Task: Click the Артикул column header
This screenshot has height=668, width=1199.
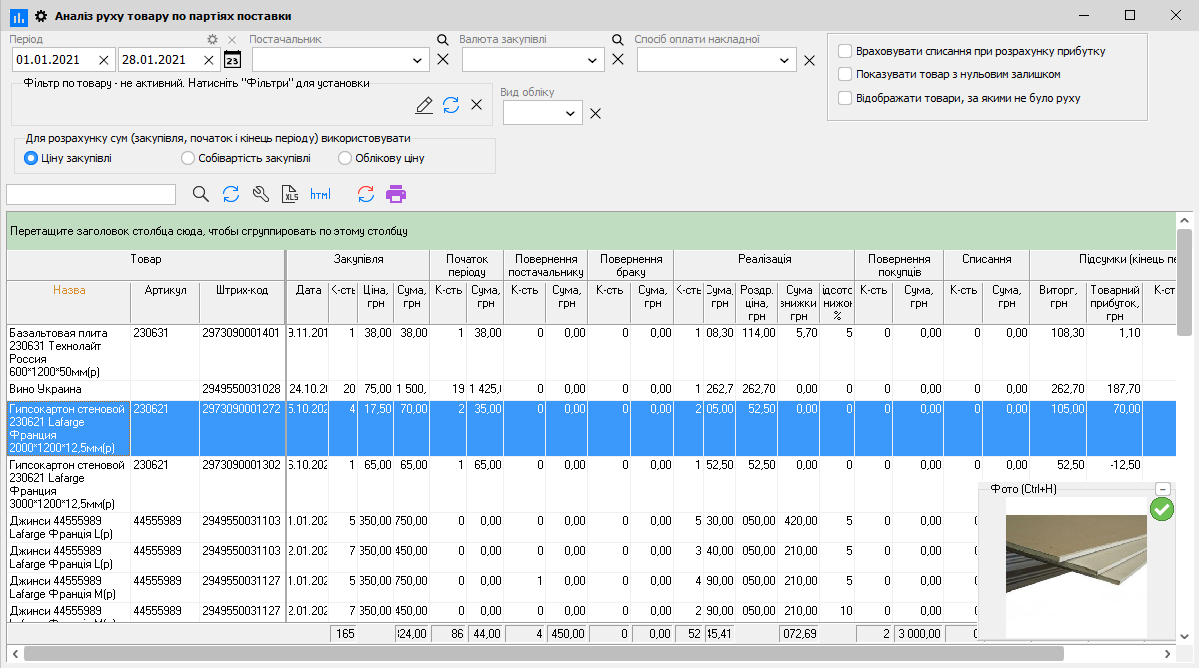Action: tap(165, 290)
